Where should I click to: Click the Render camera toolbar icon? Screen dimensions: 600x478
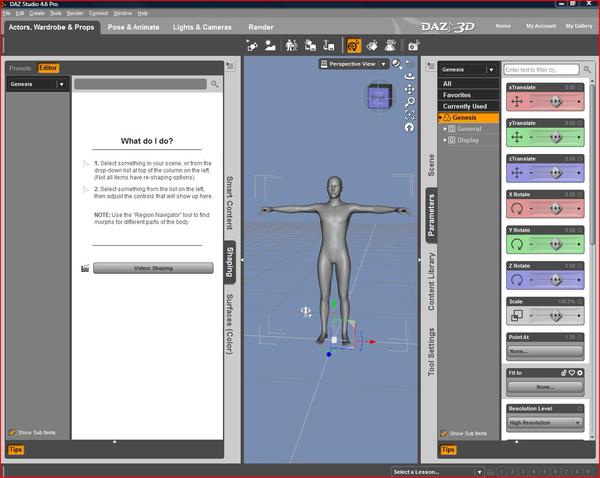tap(414, 46)
